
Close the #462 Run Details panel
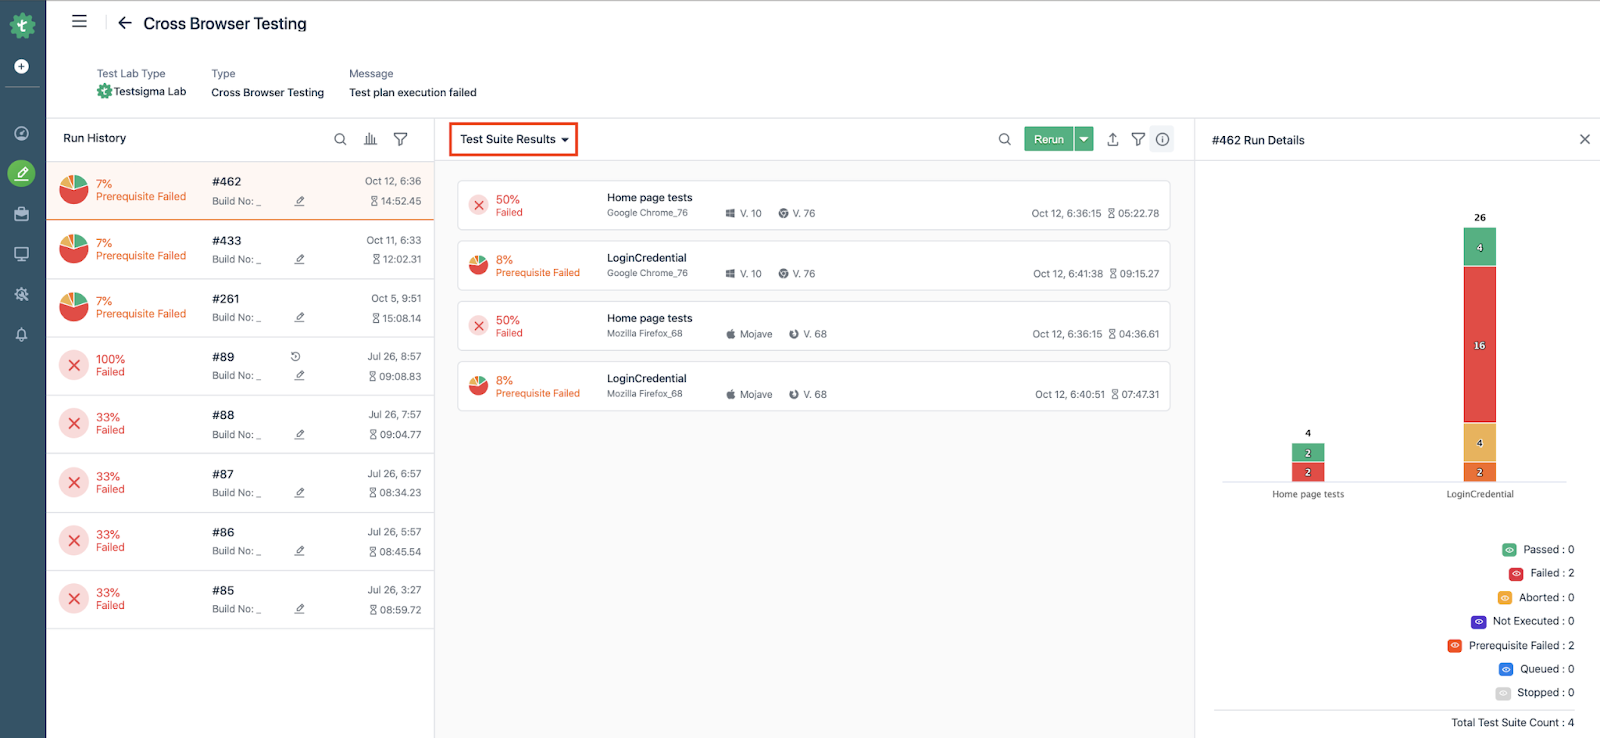point(1584,139)
